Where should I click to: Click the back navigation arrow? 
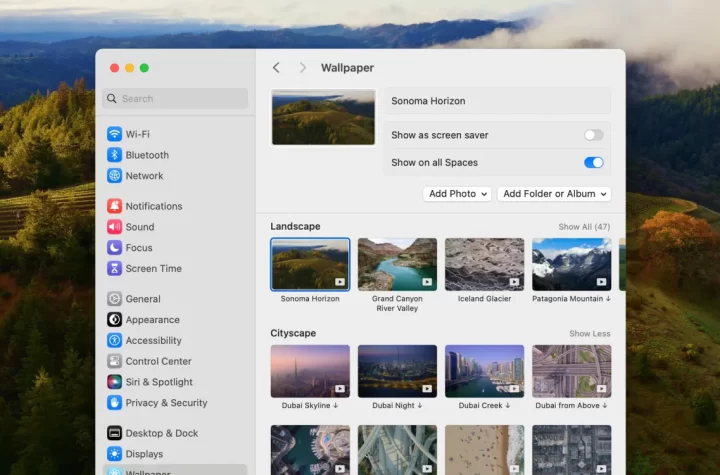pyautogui.click(x=276, y=68)
